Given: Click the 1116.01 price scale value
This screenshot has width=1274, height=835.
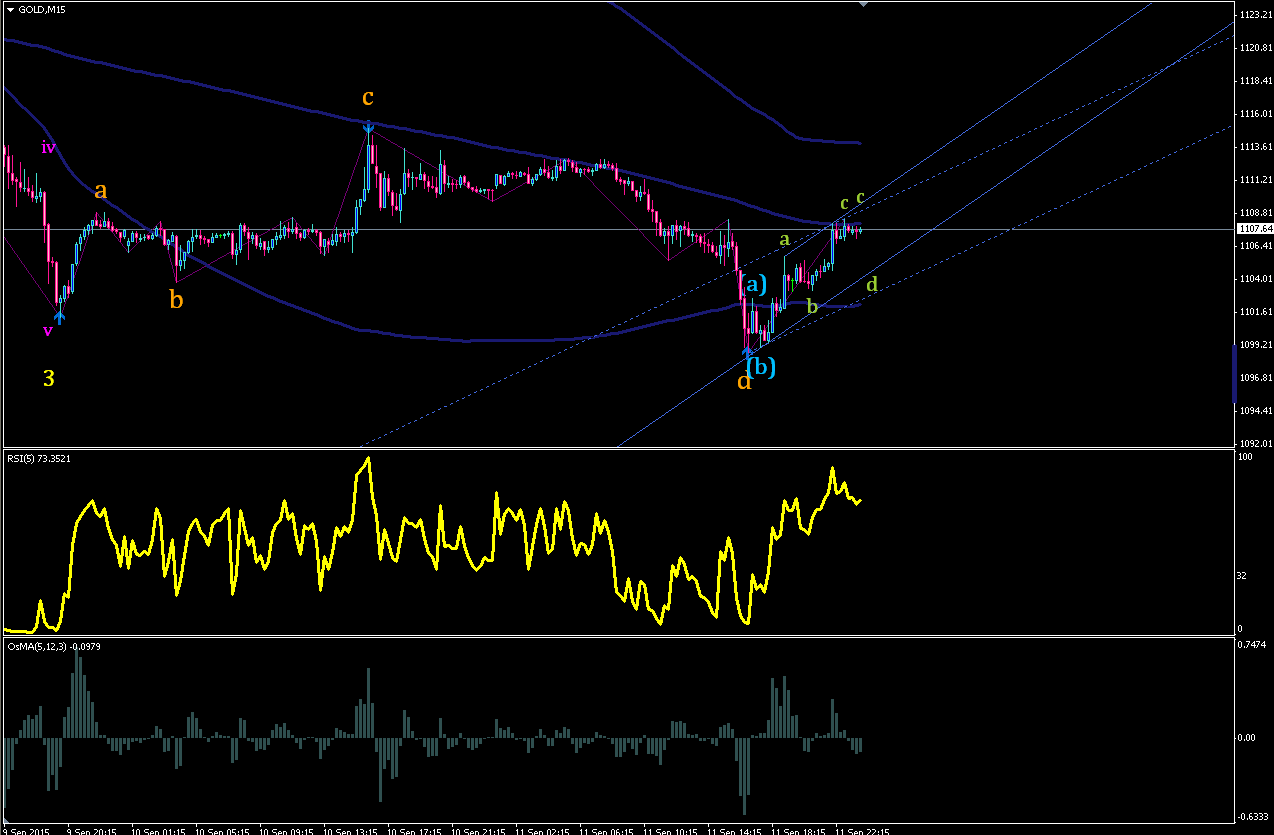Looking at the screenshot, I should [1255, 114].
